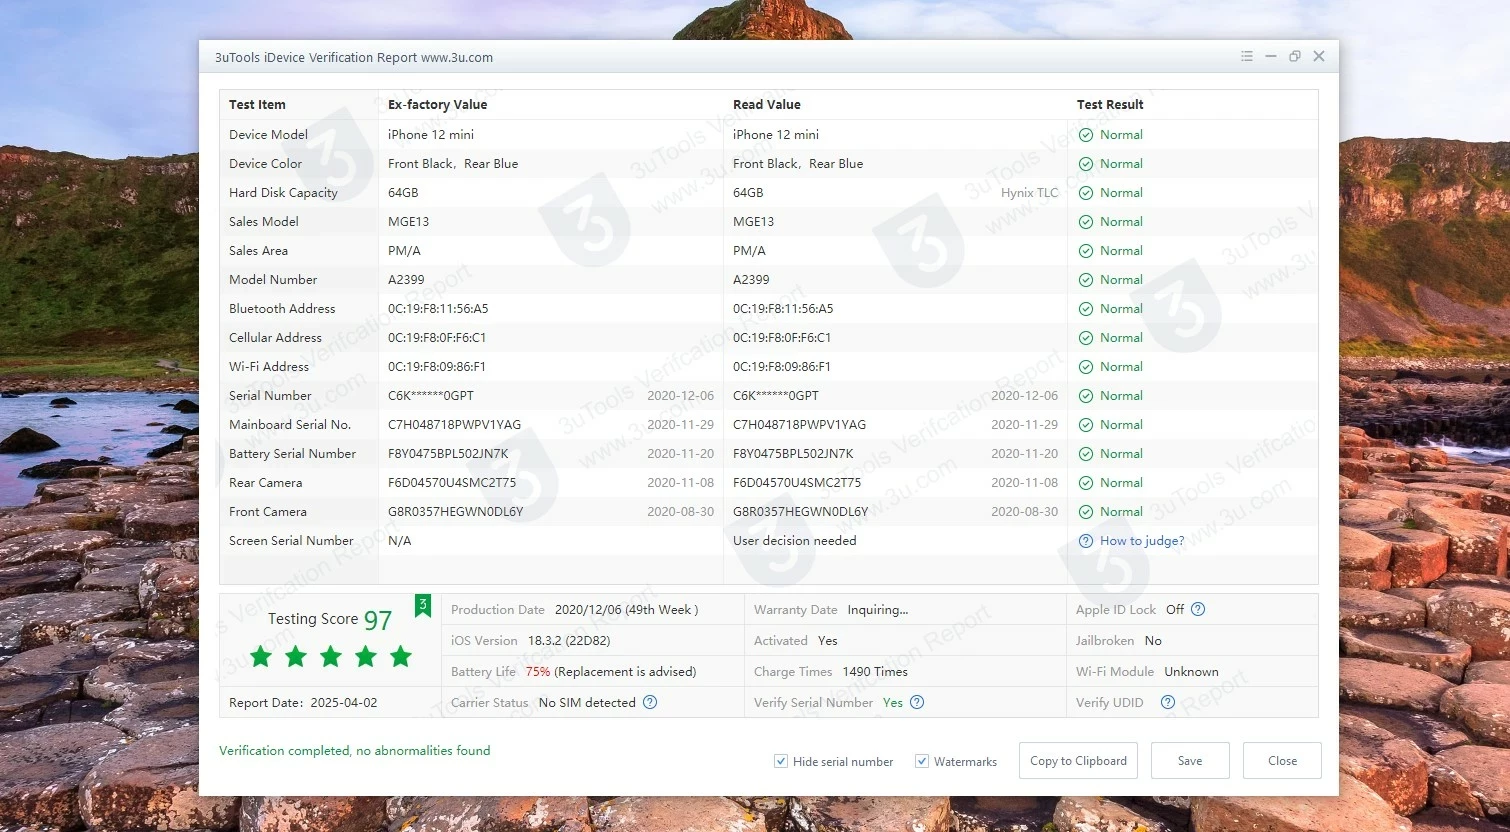Viewport: 1510px width, 832px height.
Task: Click the Report Date 2025-04-02 text
Action: tap(303, 703)
